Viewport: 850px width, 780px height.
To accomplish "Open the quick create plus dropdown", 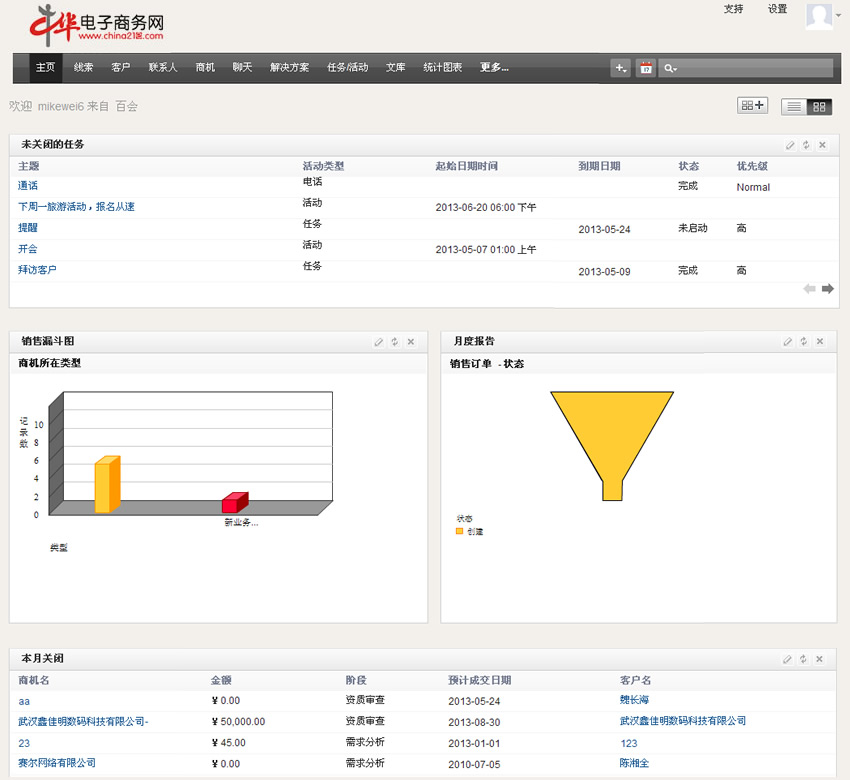I will (621, 68).
